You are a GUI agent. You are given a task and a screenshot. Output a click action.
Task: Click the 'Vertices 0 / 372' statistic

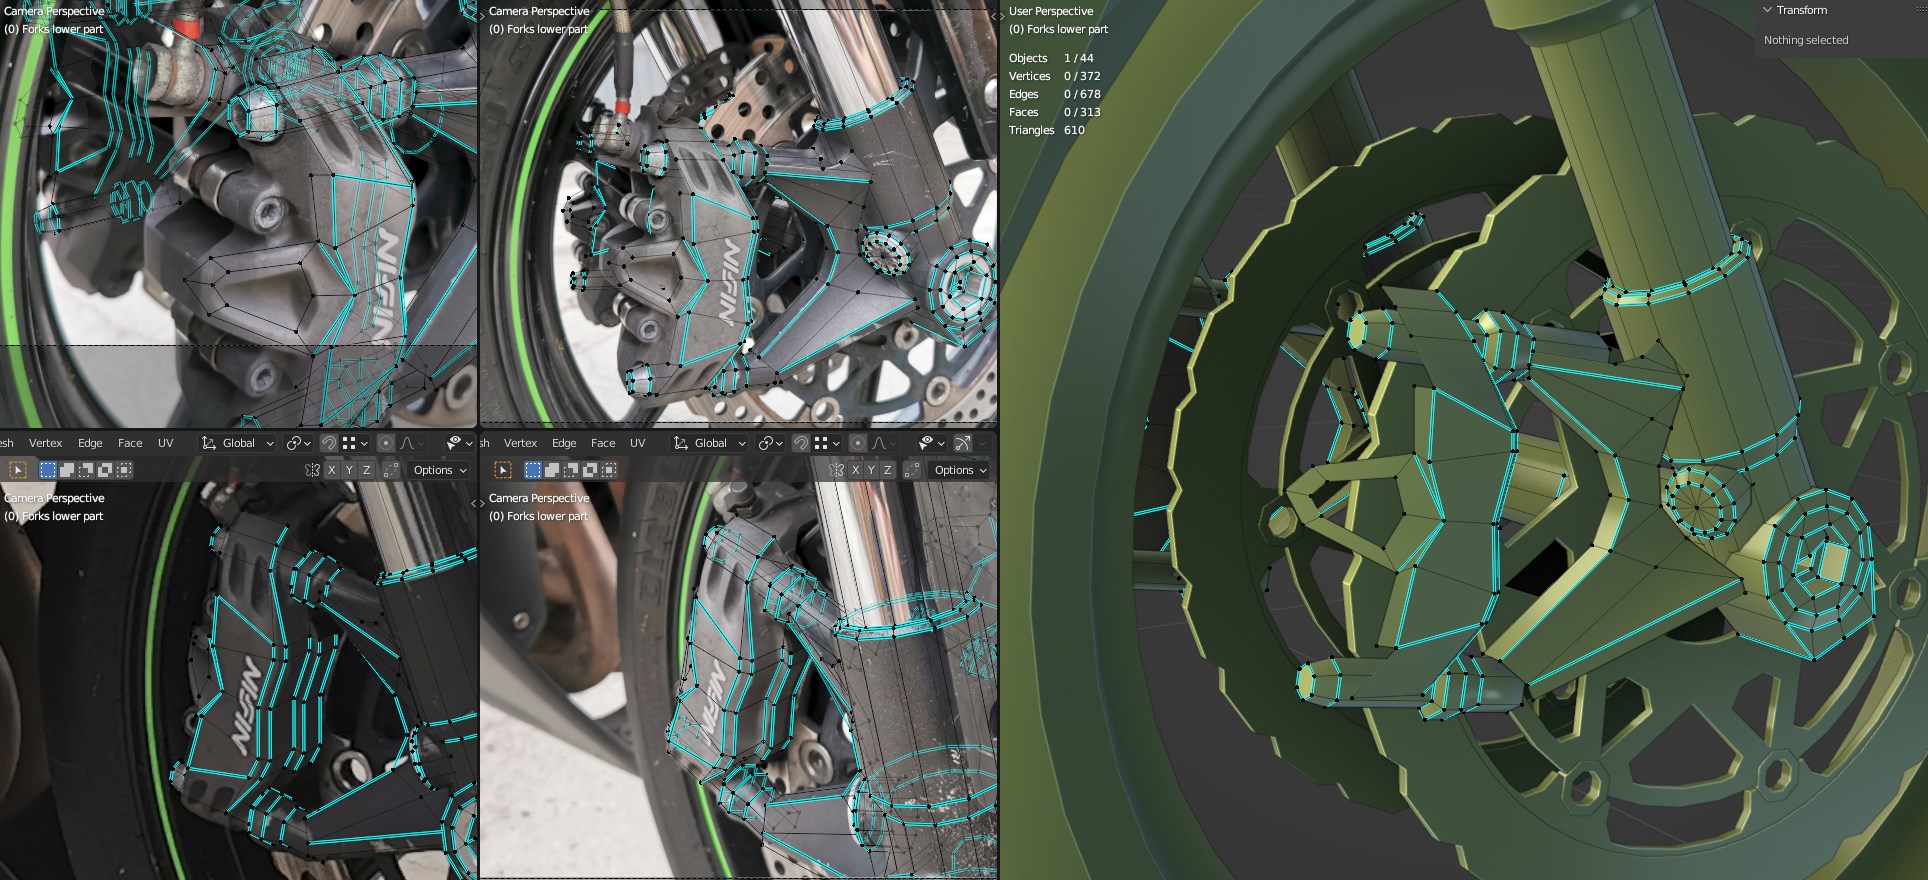pos(1054,76)
